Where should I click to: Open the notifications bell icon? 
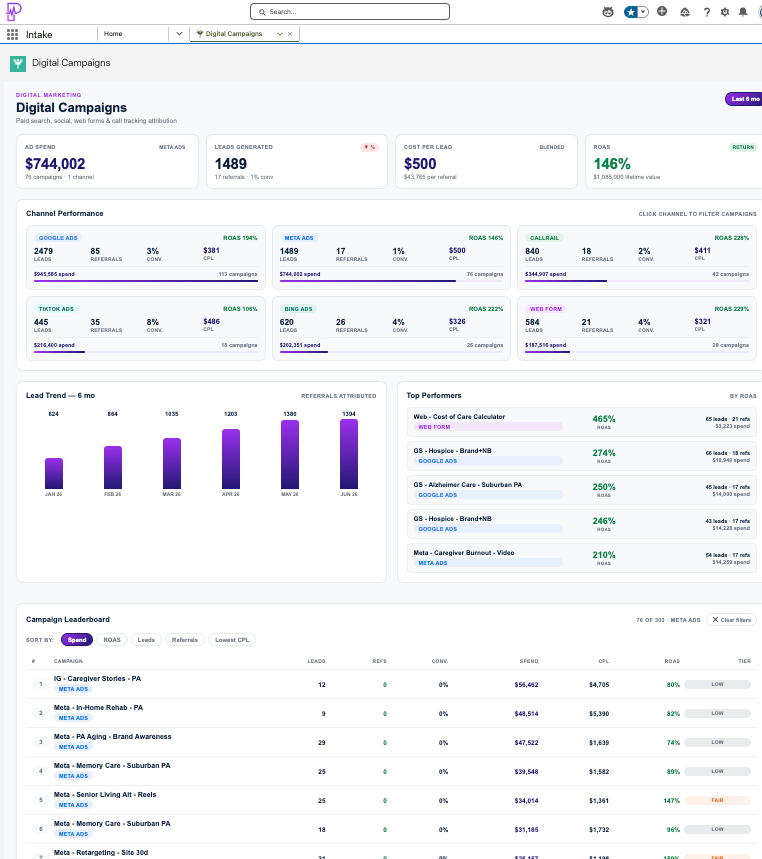click(x=743, y=12)
